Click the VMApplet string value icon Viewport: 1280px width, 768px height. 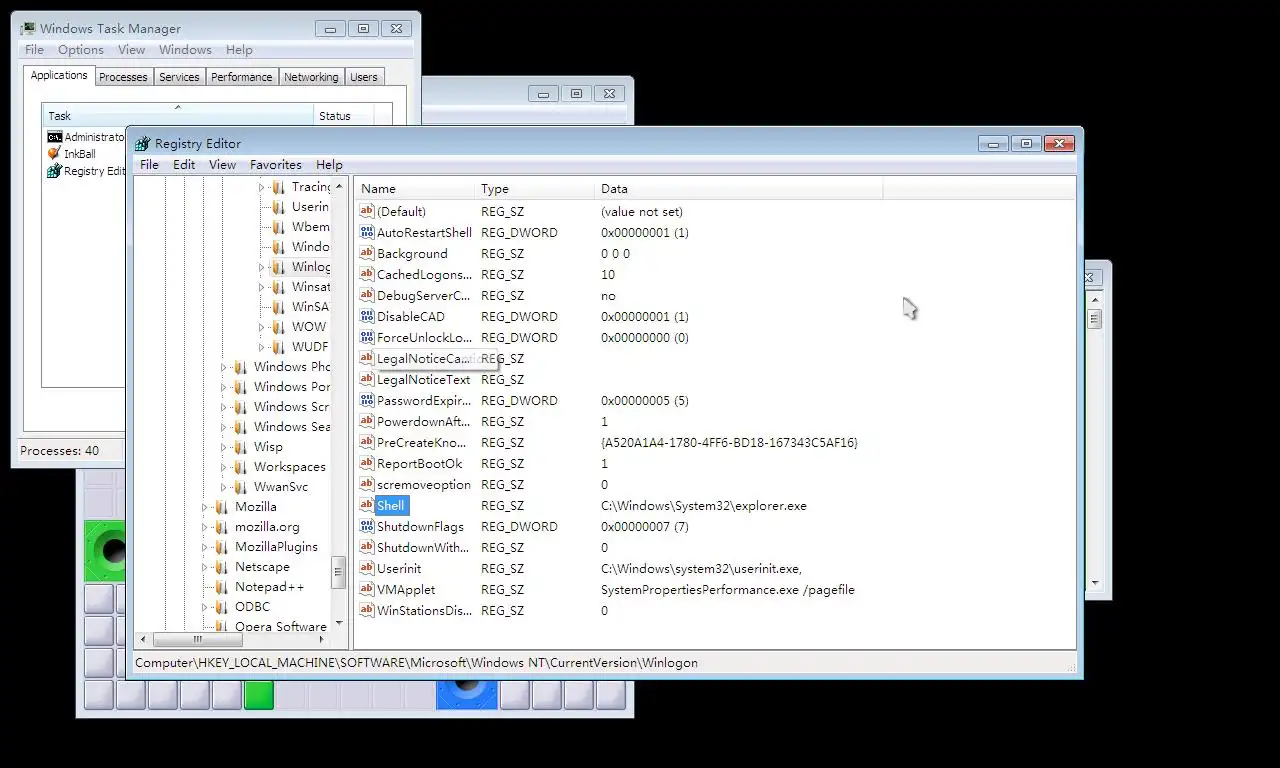(x=366, y=589)
